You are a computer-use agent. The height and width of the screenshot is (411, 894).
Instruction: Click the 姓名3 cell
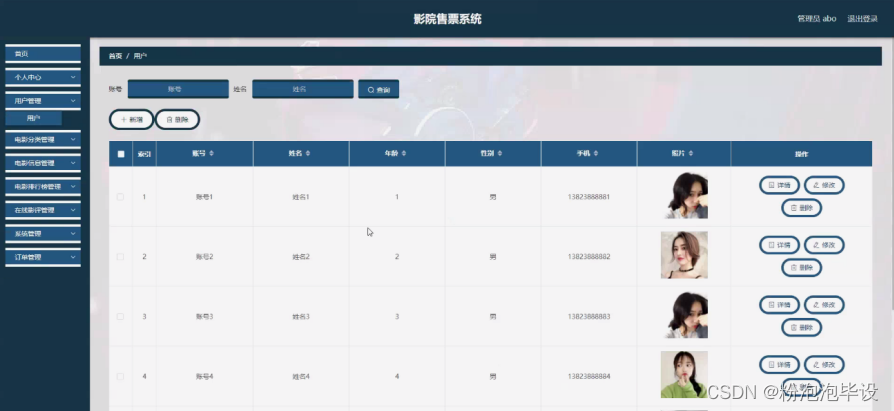click(300, 316)
